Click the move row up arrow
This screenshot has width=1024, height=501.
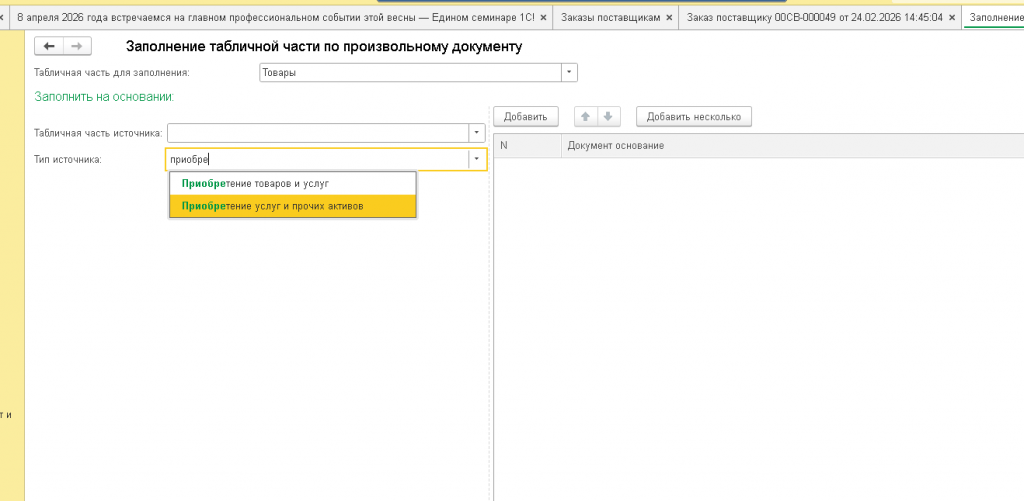[586, 117]
